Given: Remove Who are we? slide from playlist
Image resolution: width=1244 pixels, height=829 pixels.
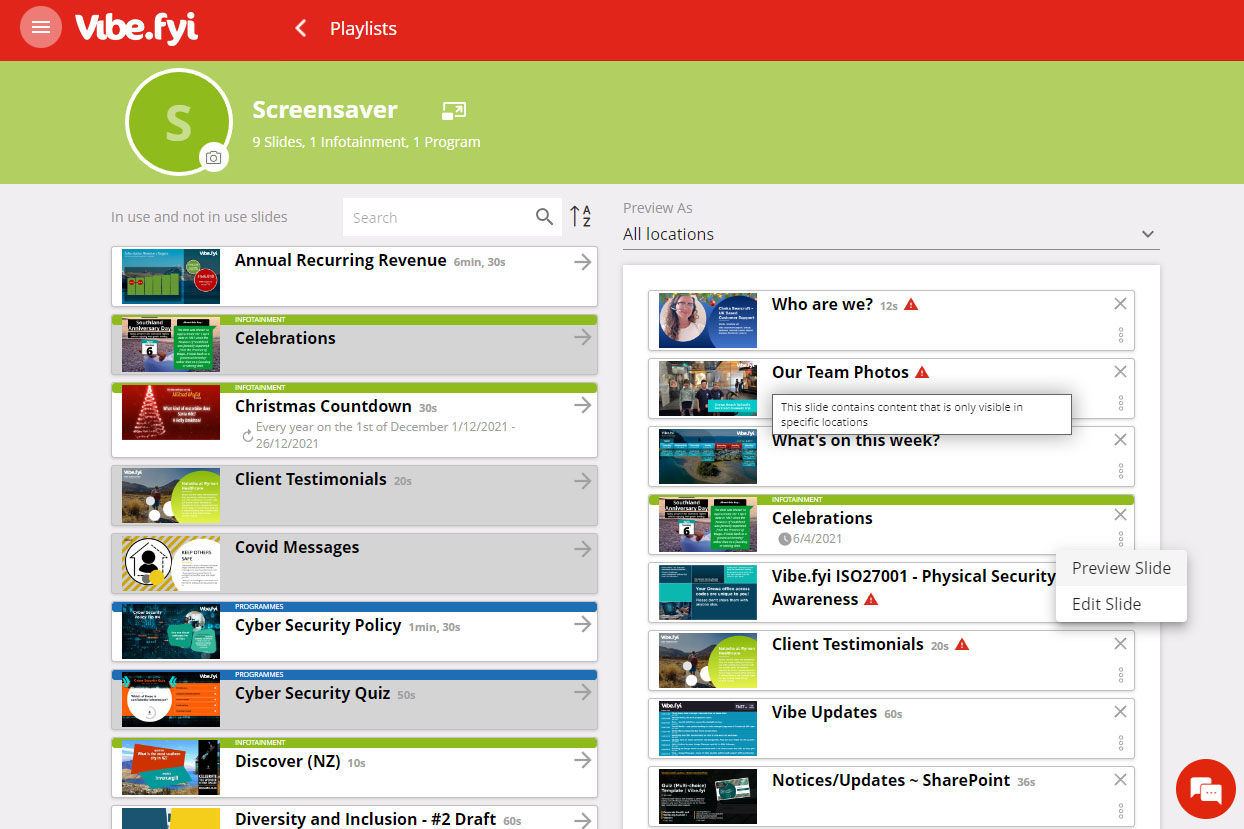Looking at the screenshot, I should (1120, 304).
